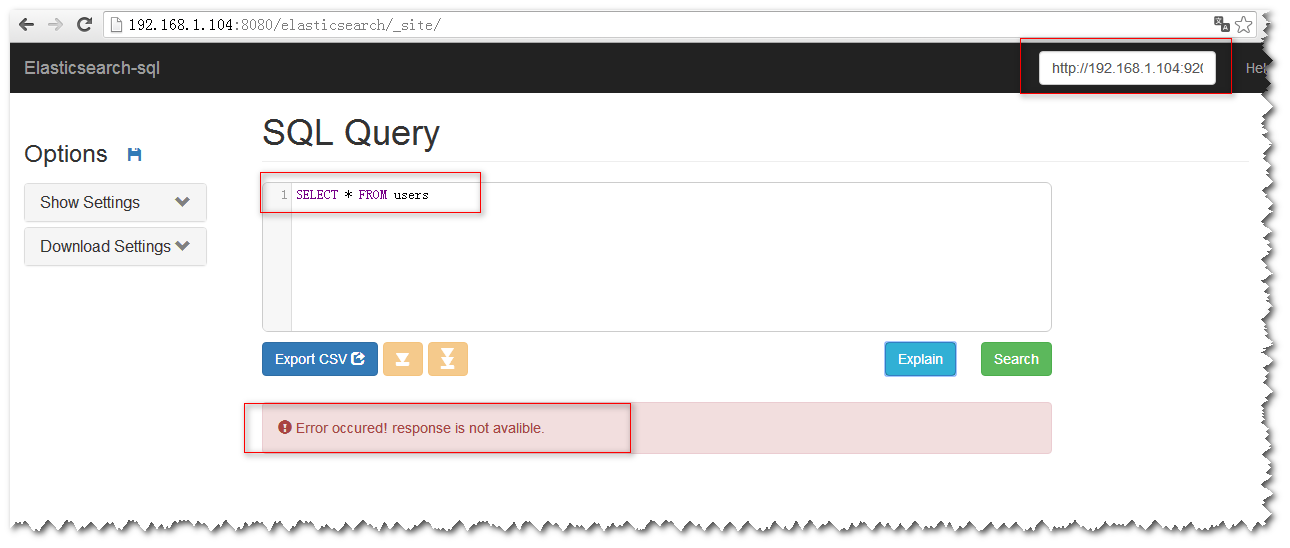Image resolution: width=1290 pixels, height=548 pixels.
Task: Select the error message 'Error occured! response is not avalible.'
Action: (x=420, y=428)
